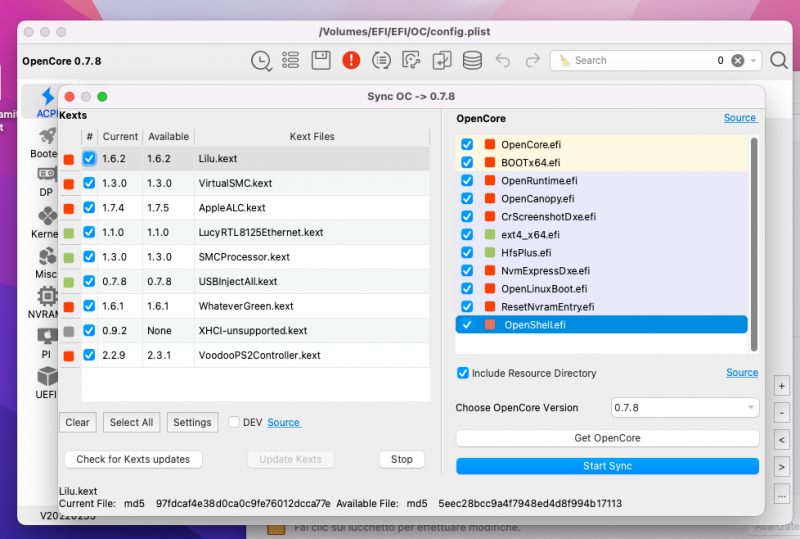Click the Kext Files column header
The image size is (800, 539).
click(312, 136)
